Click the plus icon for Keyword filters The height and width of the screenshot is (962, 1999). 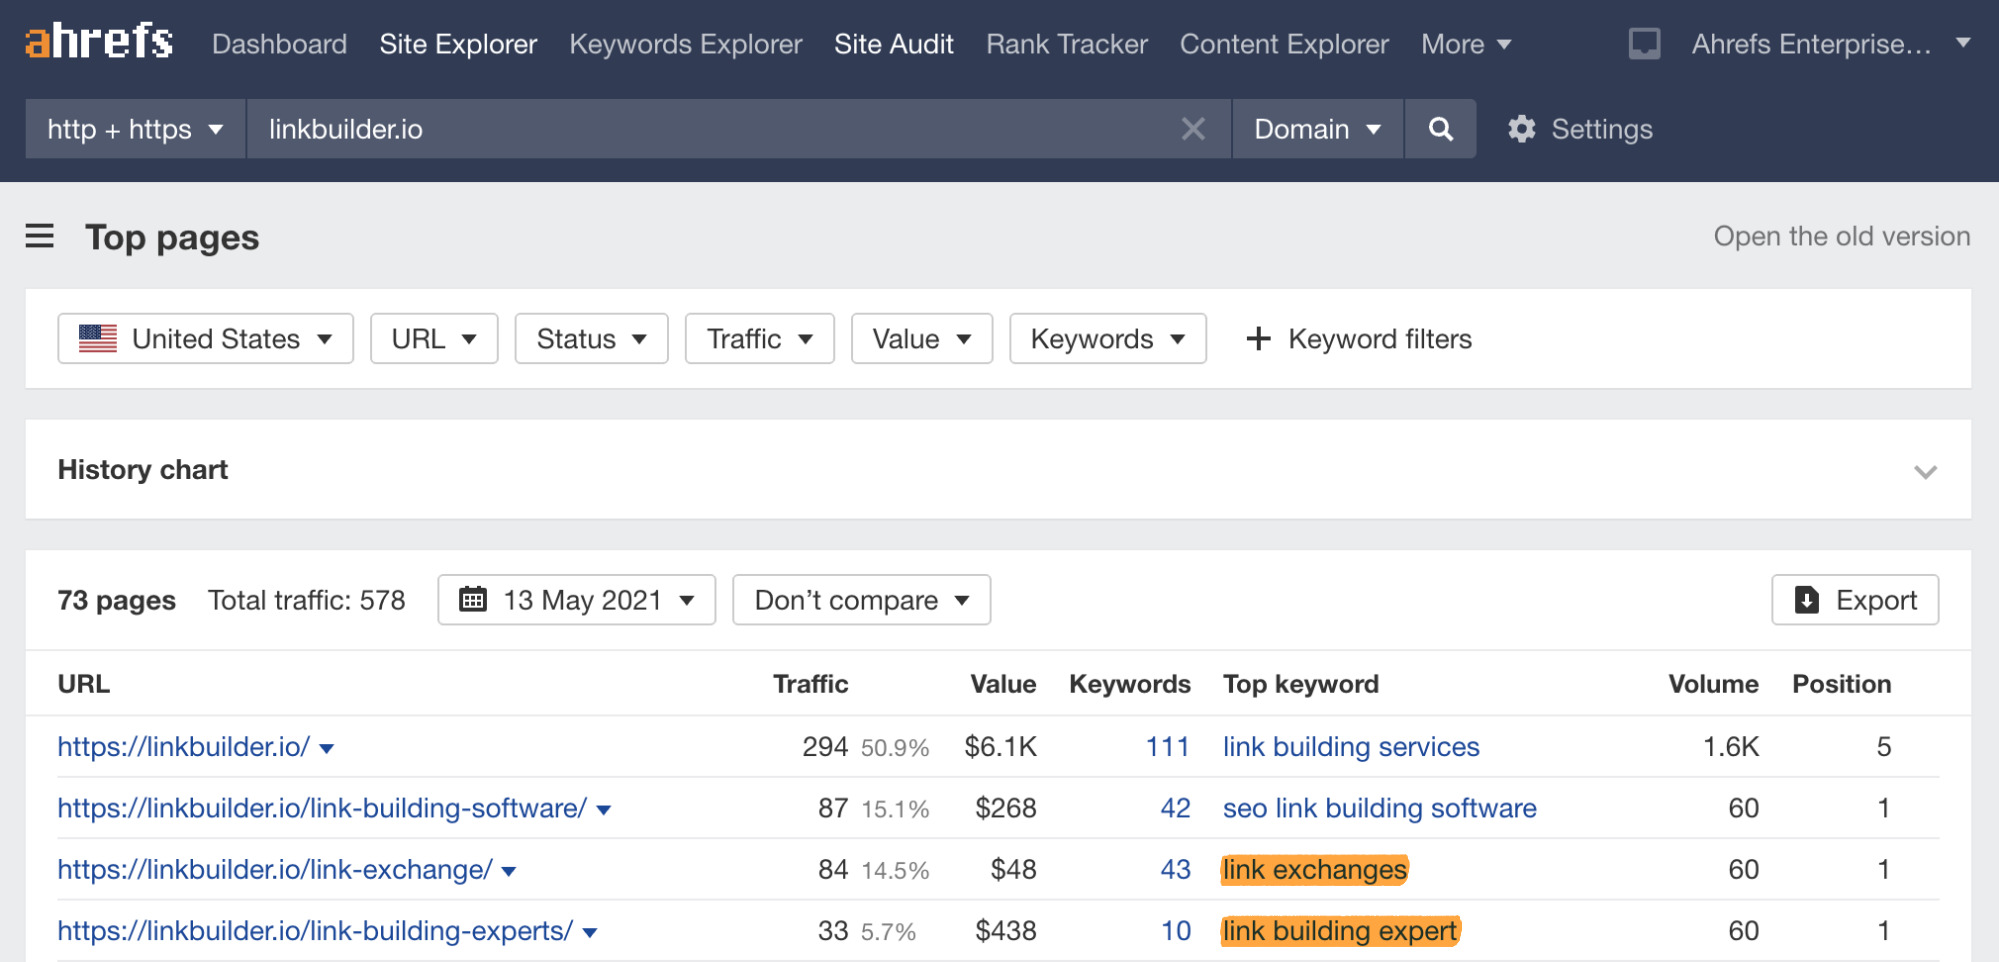(x=1258, y=339)
